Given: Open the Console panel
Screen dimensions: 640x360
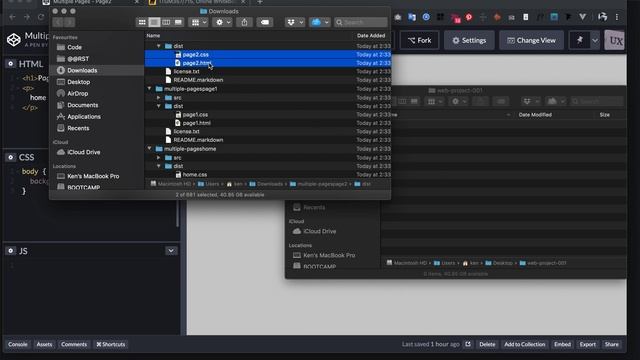Looking at the screenshot, I should pyautogui.click(x=18, y=344).
